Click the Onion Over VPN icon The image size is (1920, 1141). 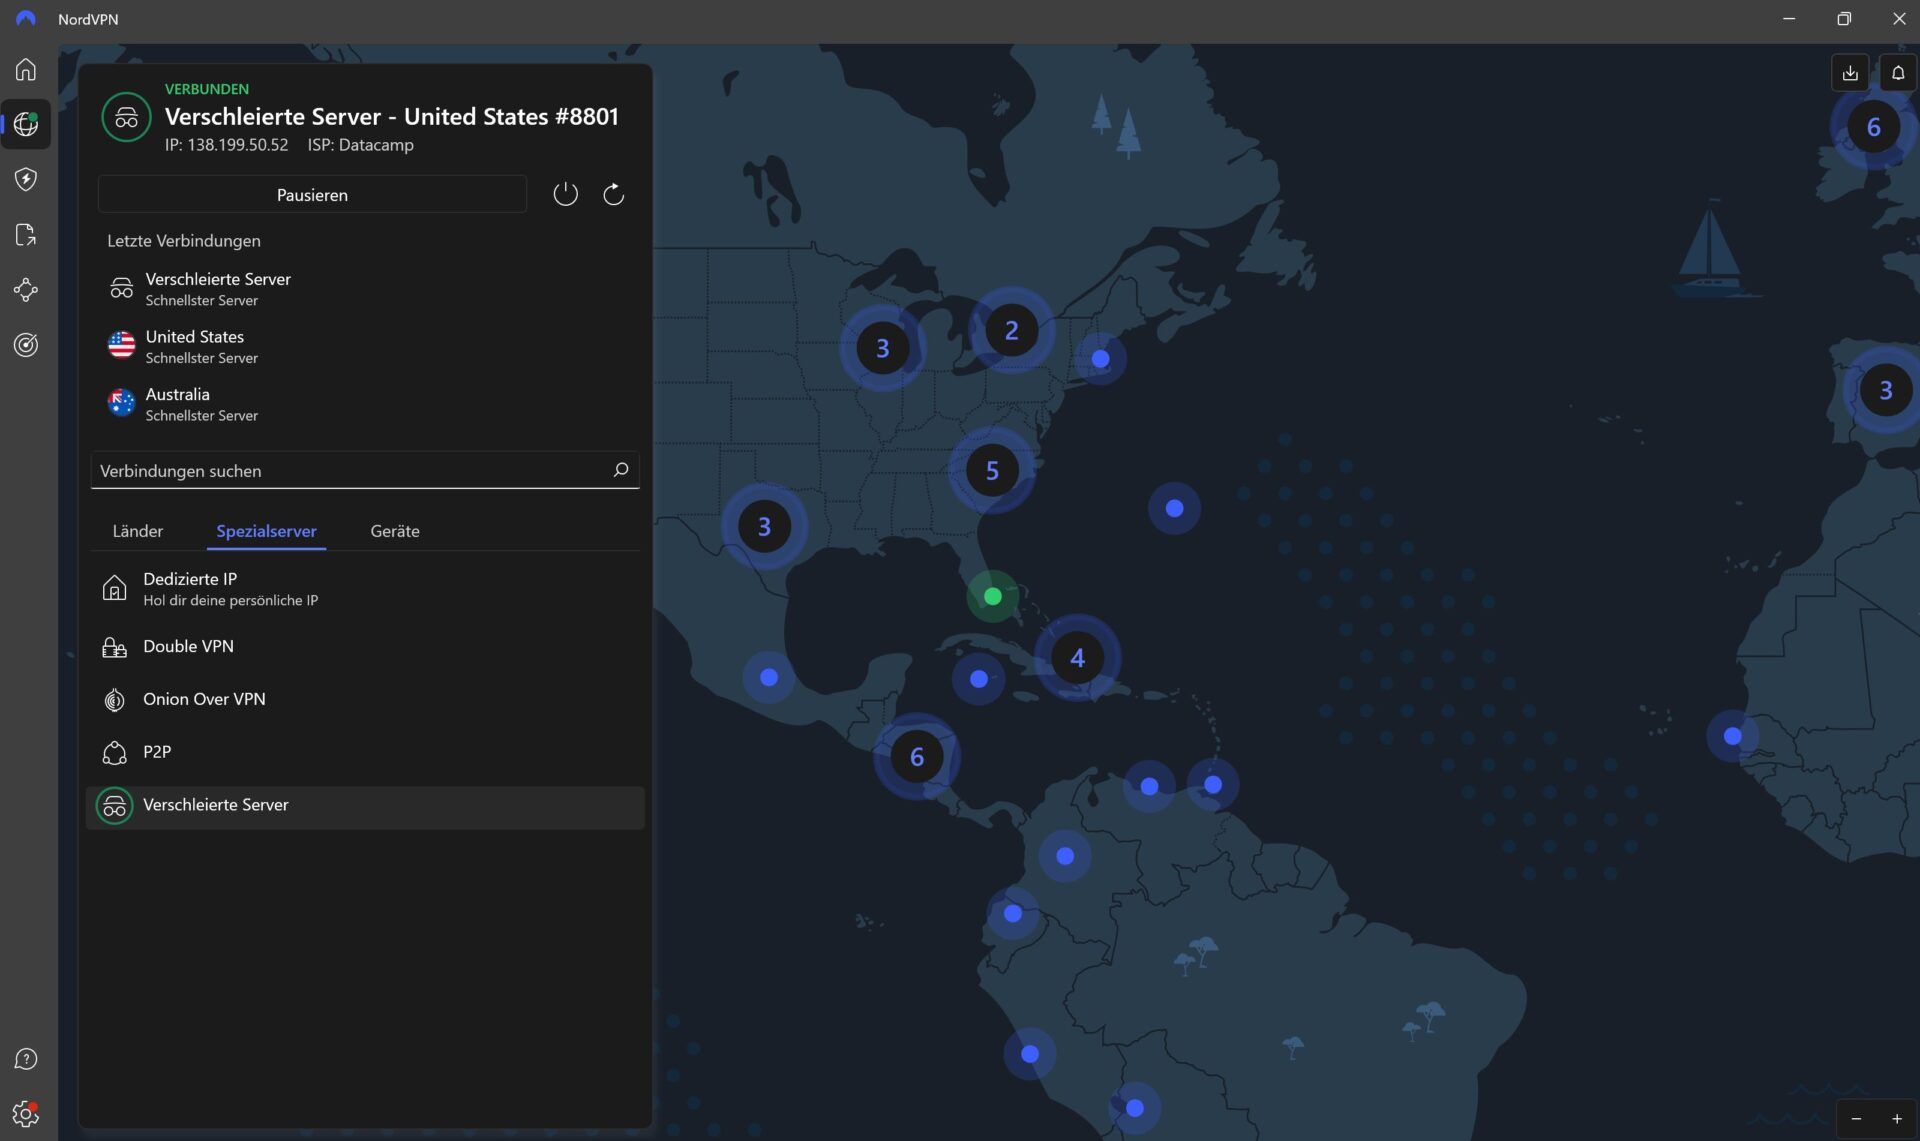pyautogui.click(x=115, y=700)
